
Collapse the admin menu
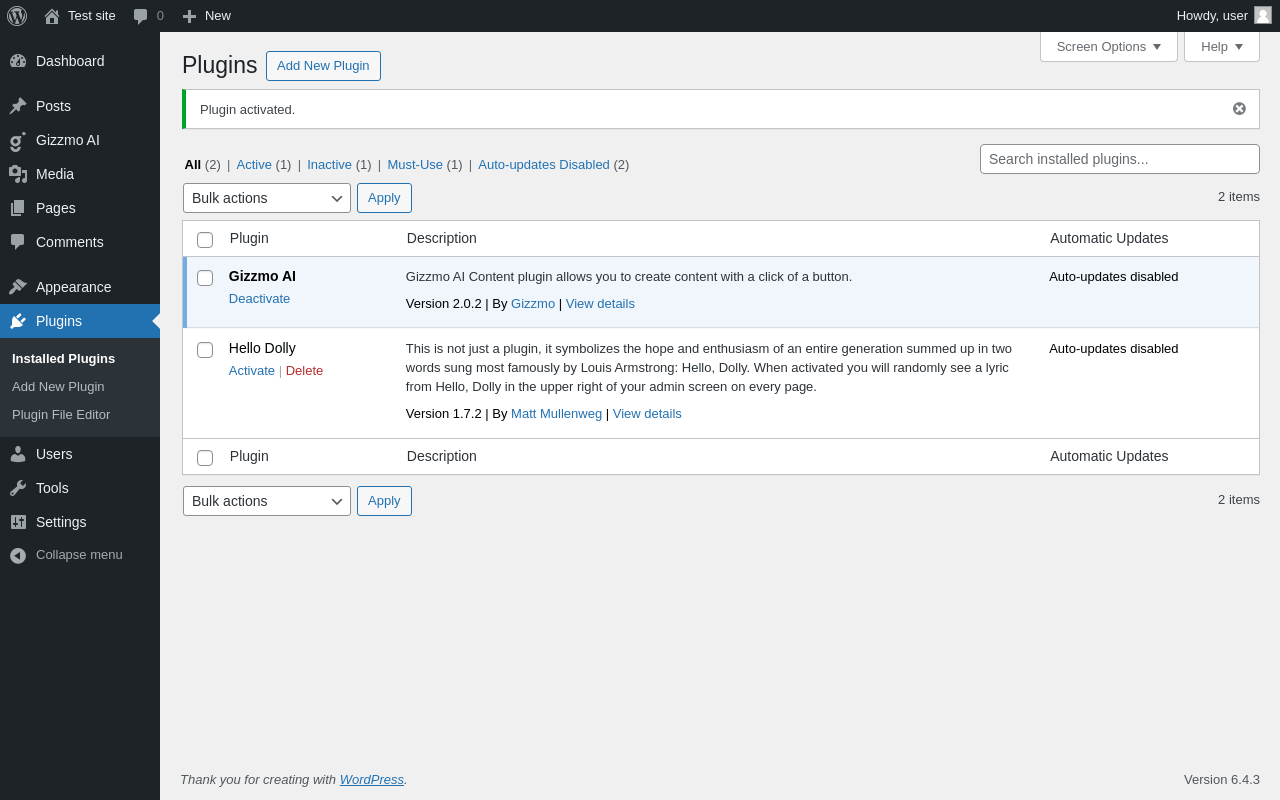pyautogui.click(x=66, y=555)
